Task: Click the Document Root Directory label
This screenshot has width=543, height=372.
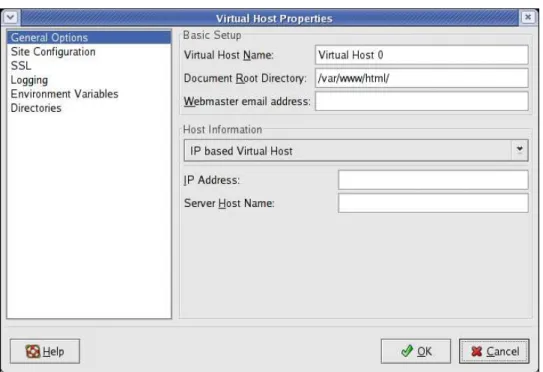Action: (245, 78)
